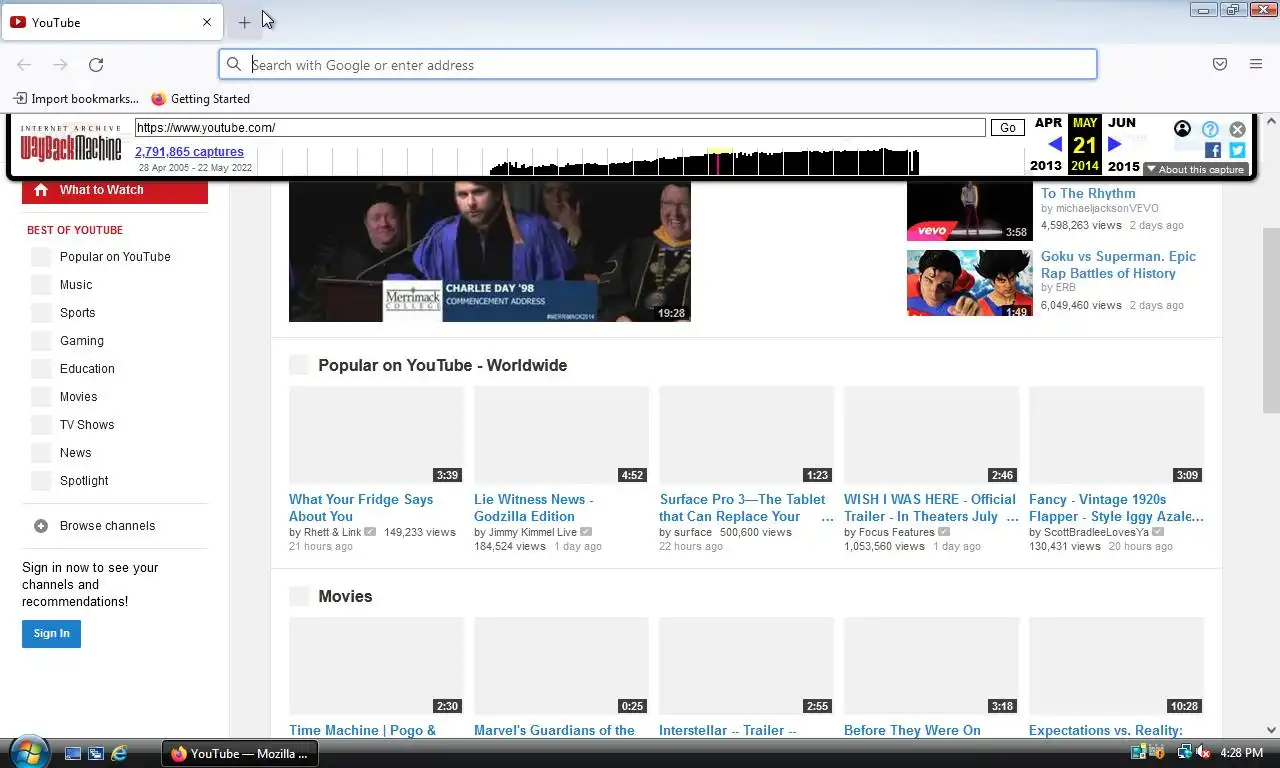The width and height of the screenshot is (1280, 768).
Task: Open Interstellar Trailer video title
Action: point(728,731)
